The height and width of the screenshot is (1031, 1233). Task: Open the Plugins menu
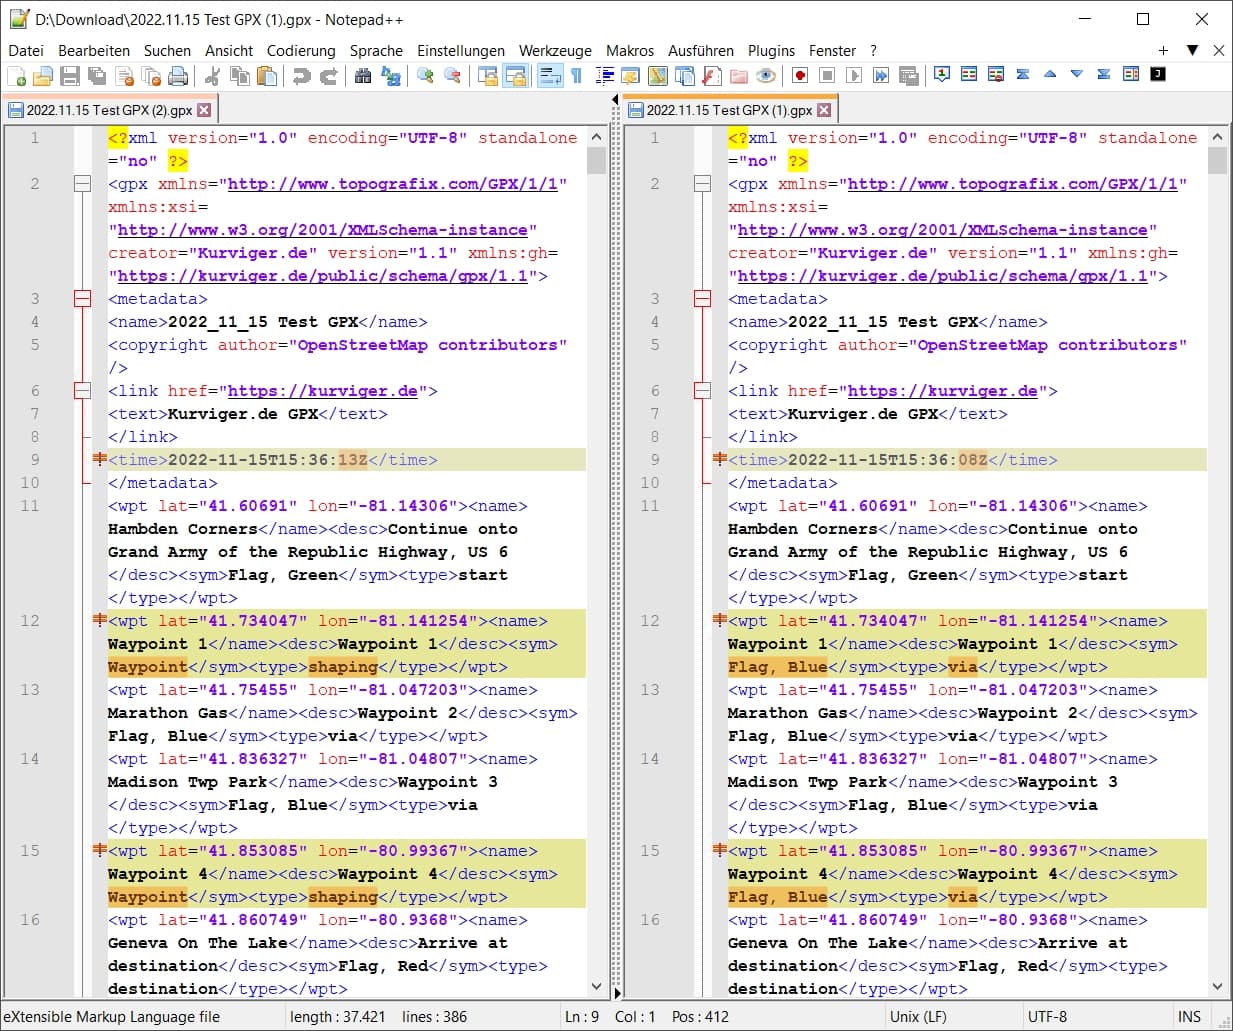point(771,51)
